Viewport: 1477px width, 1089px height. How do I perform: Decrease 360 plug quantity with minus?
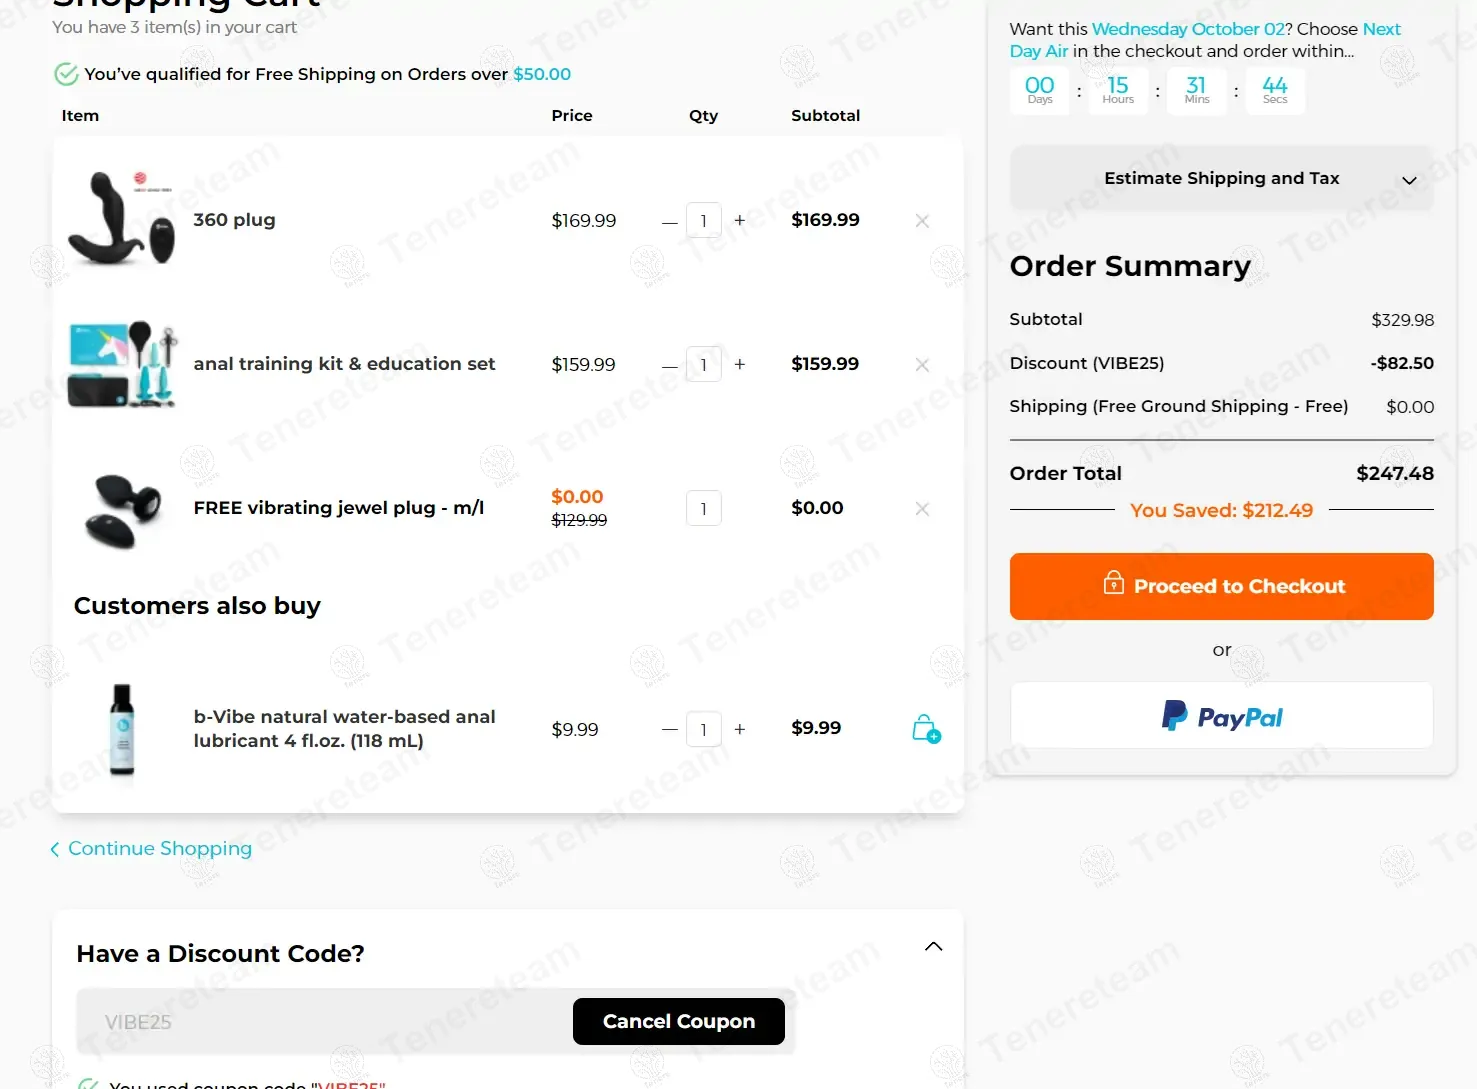click(x=670, y=222)
